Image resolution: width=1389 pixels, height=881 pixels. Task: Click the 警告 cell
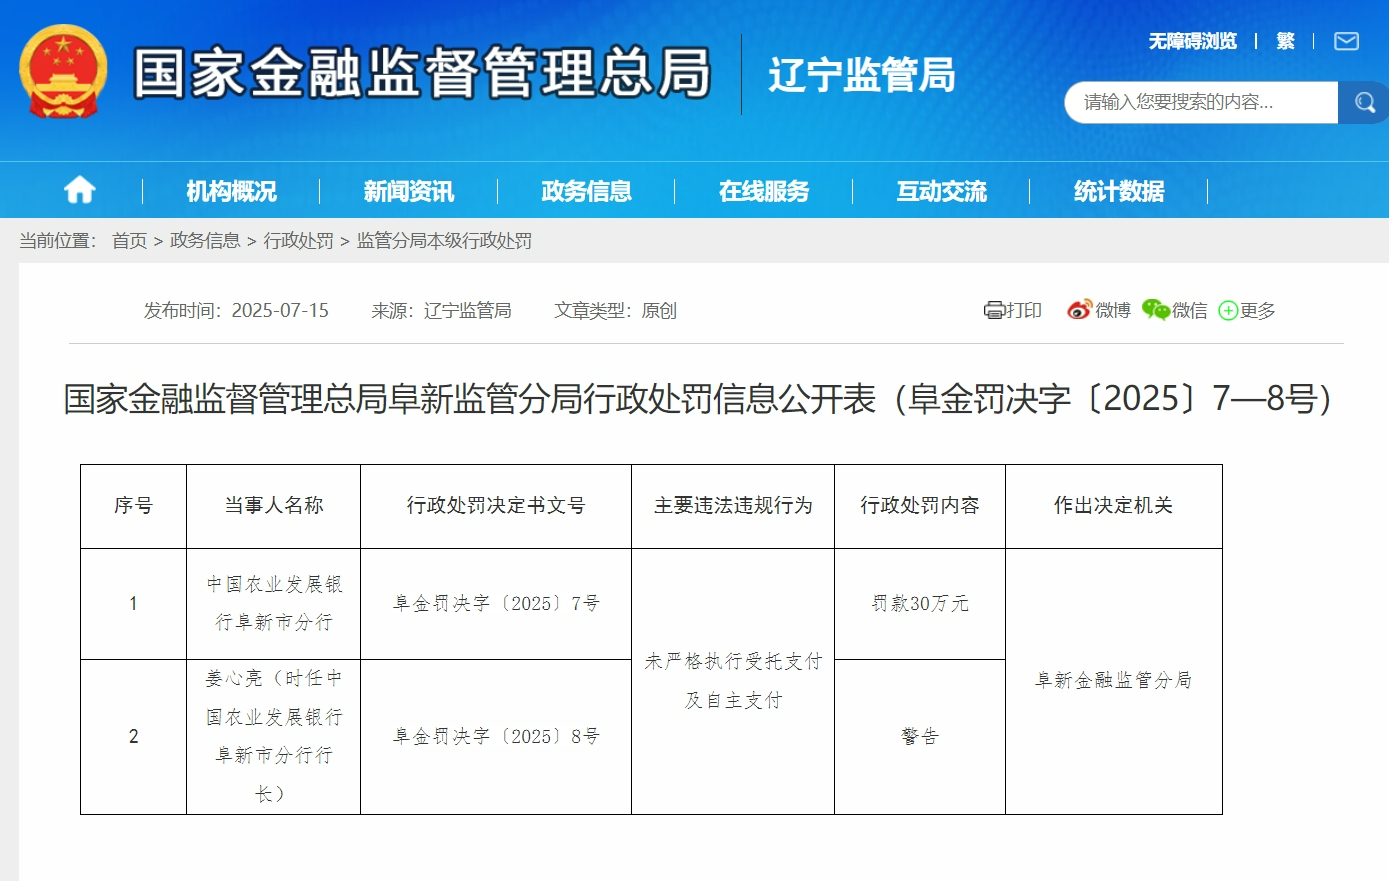pos(920,737)
